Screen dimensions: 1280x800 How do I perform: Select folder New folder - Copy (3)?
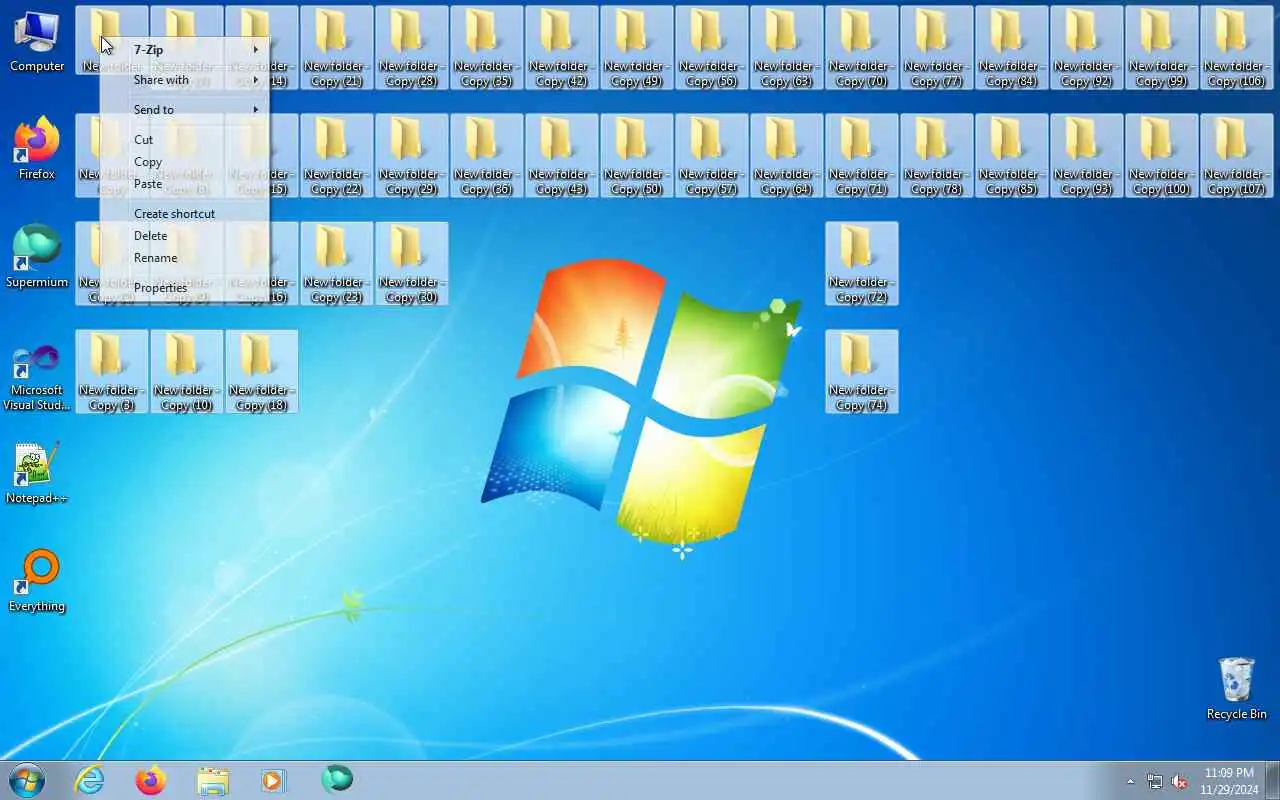point(112,372)
